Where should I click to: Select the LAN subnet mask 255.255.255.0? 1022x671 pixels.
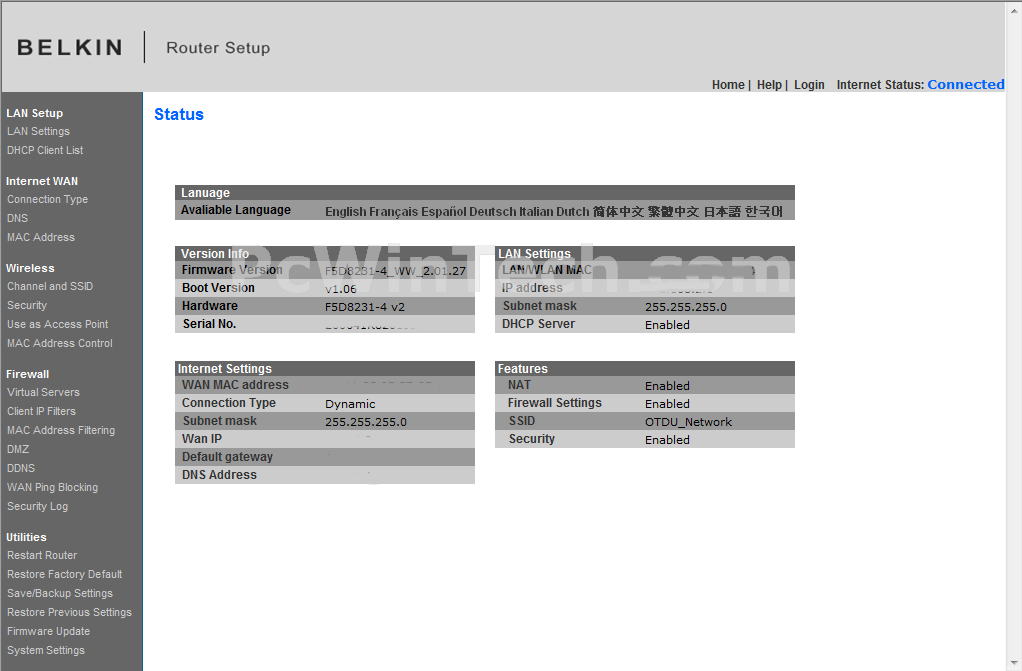point(686,306)
